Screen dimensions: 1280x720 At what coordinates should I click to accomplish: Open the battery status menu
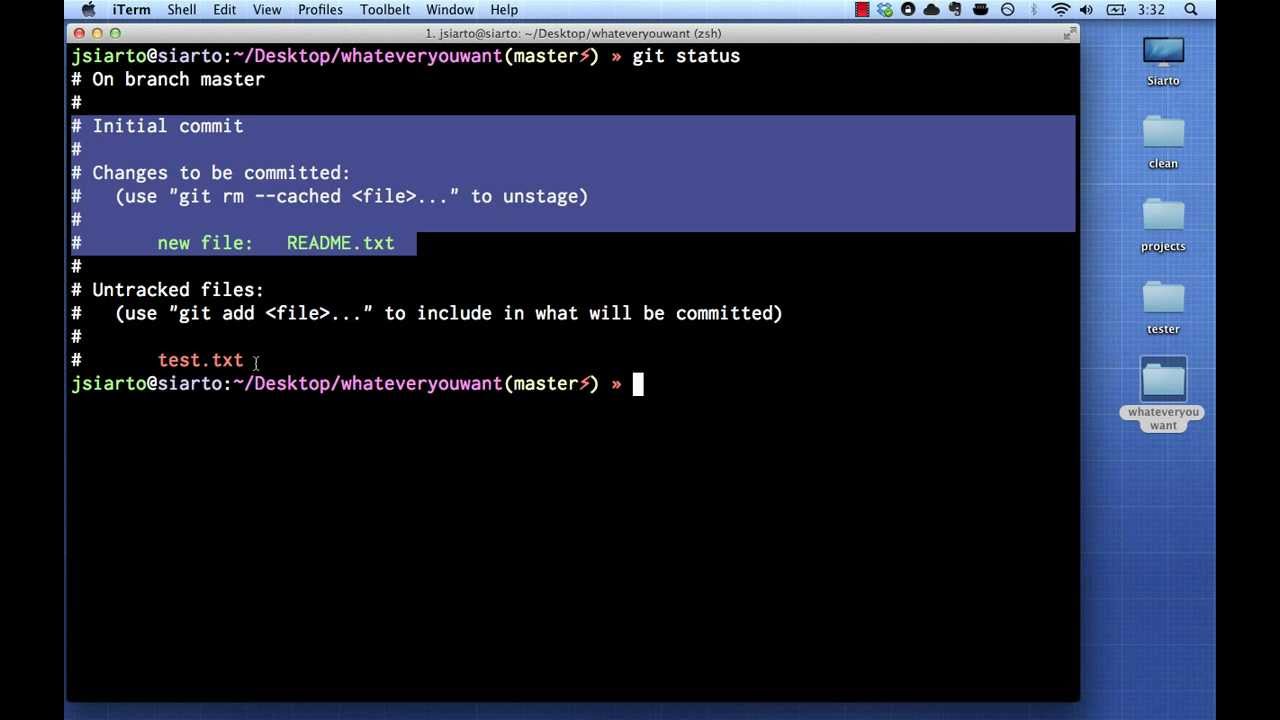[1117, 10]
